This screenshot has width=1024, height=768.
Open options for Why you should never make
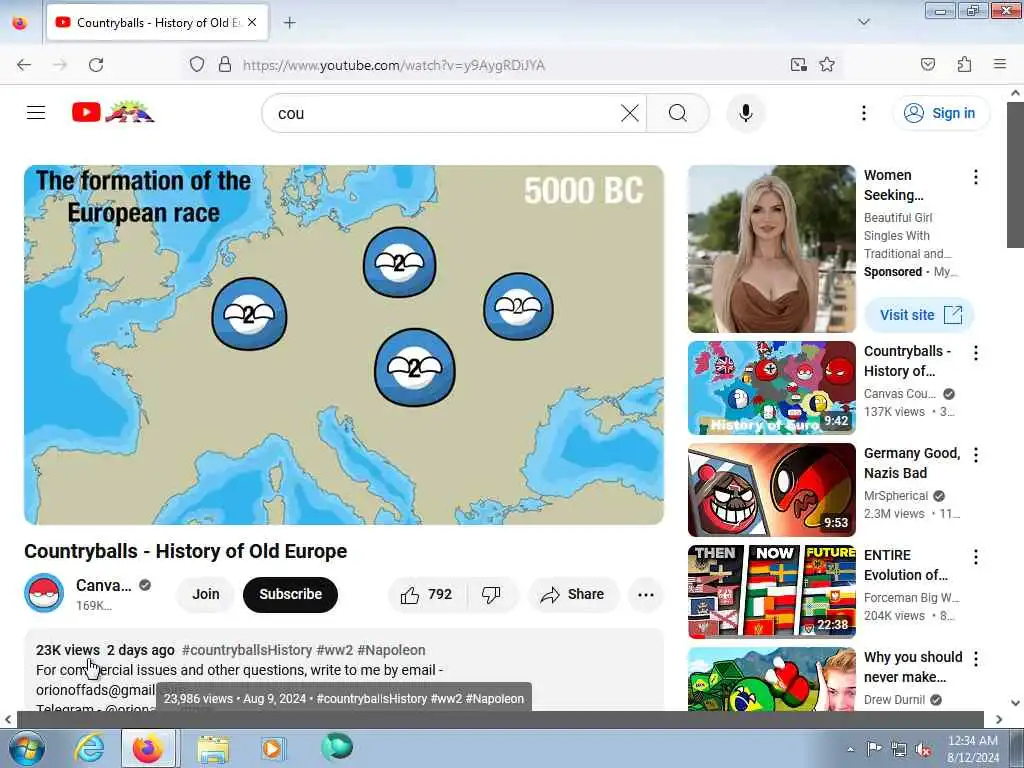coord(976,659)
